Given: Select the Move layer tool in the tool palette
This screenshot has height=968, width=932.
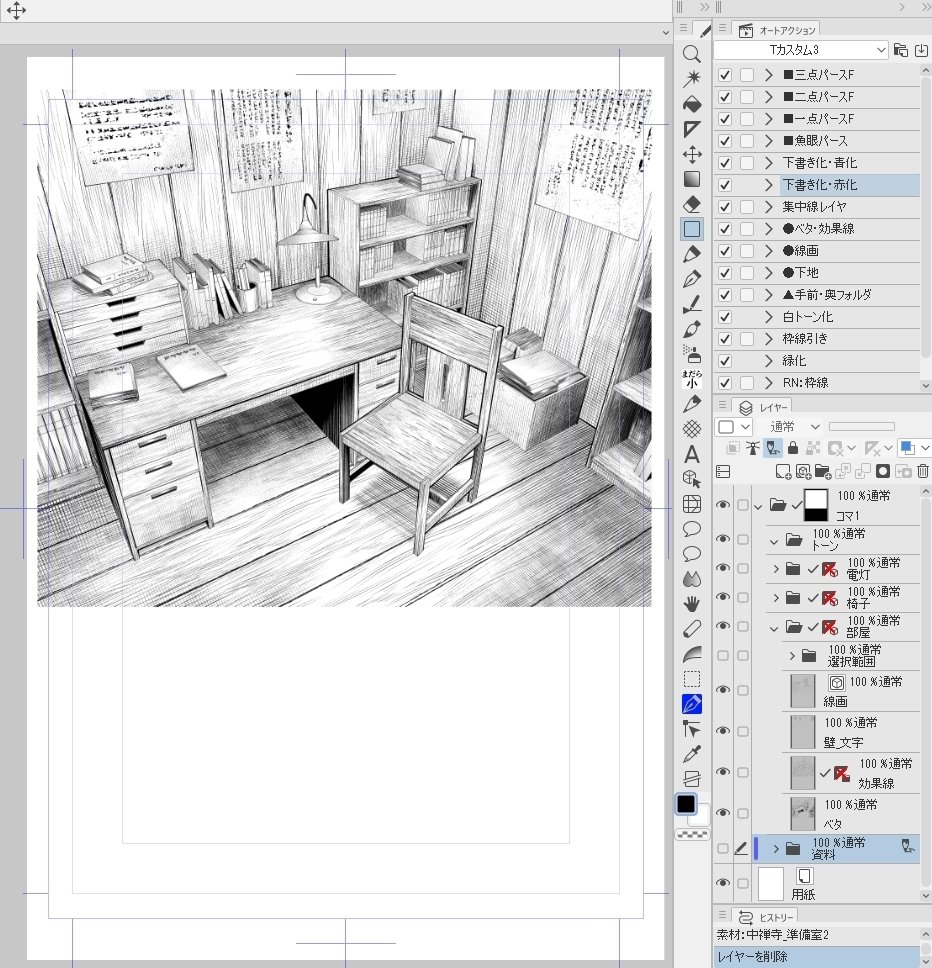Looking at the screenshot, I should click(x=692, y=154).
